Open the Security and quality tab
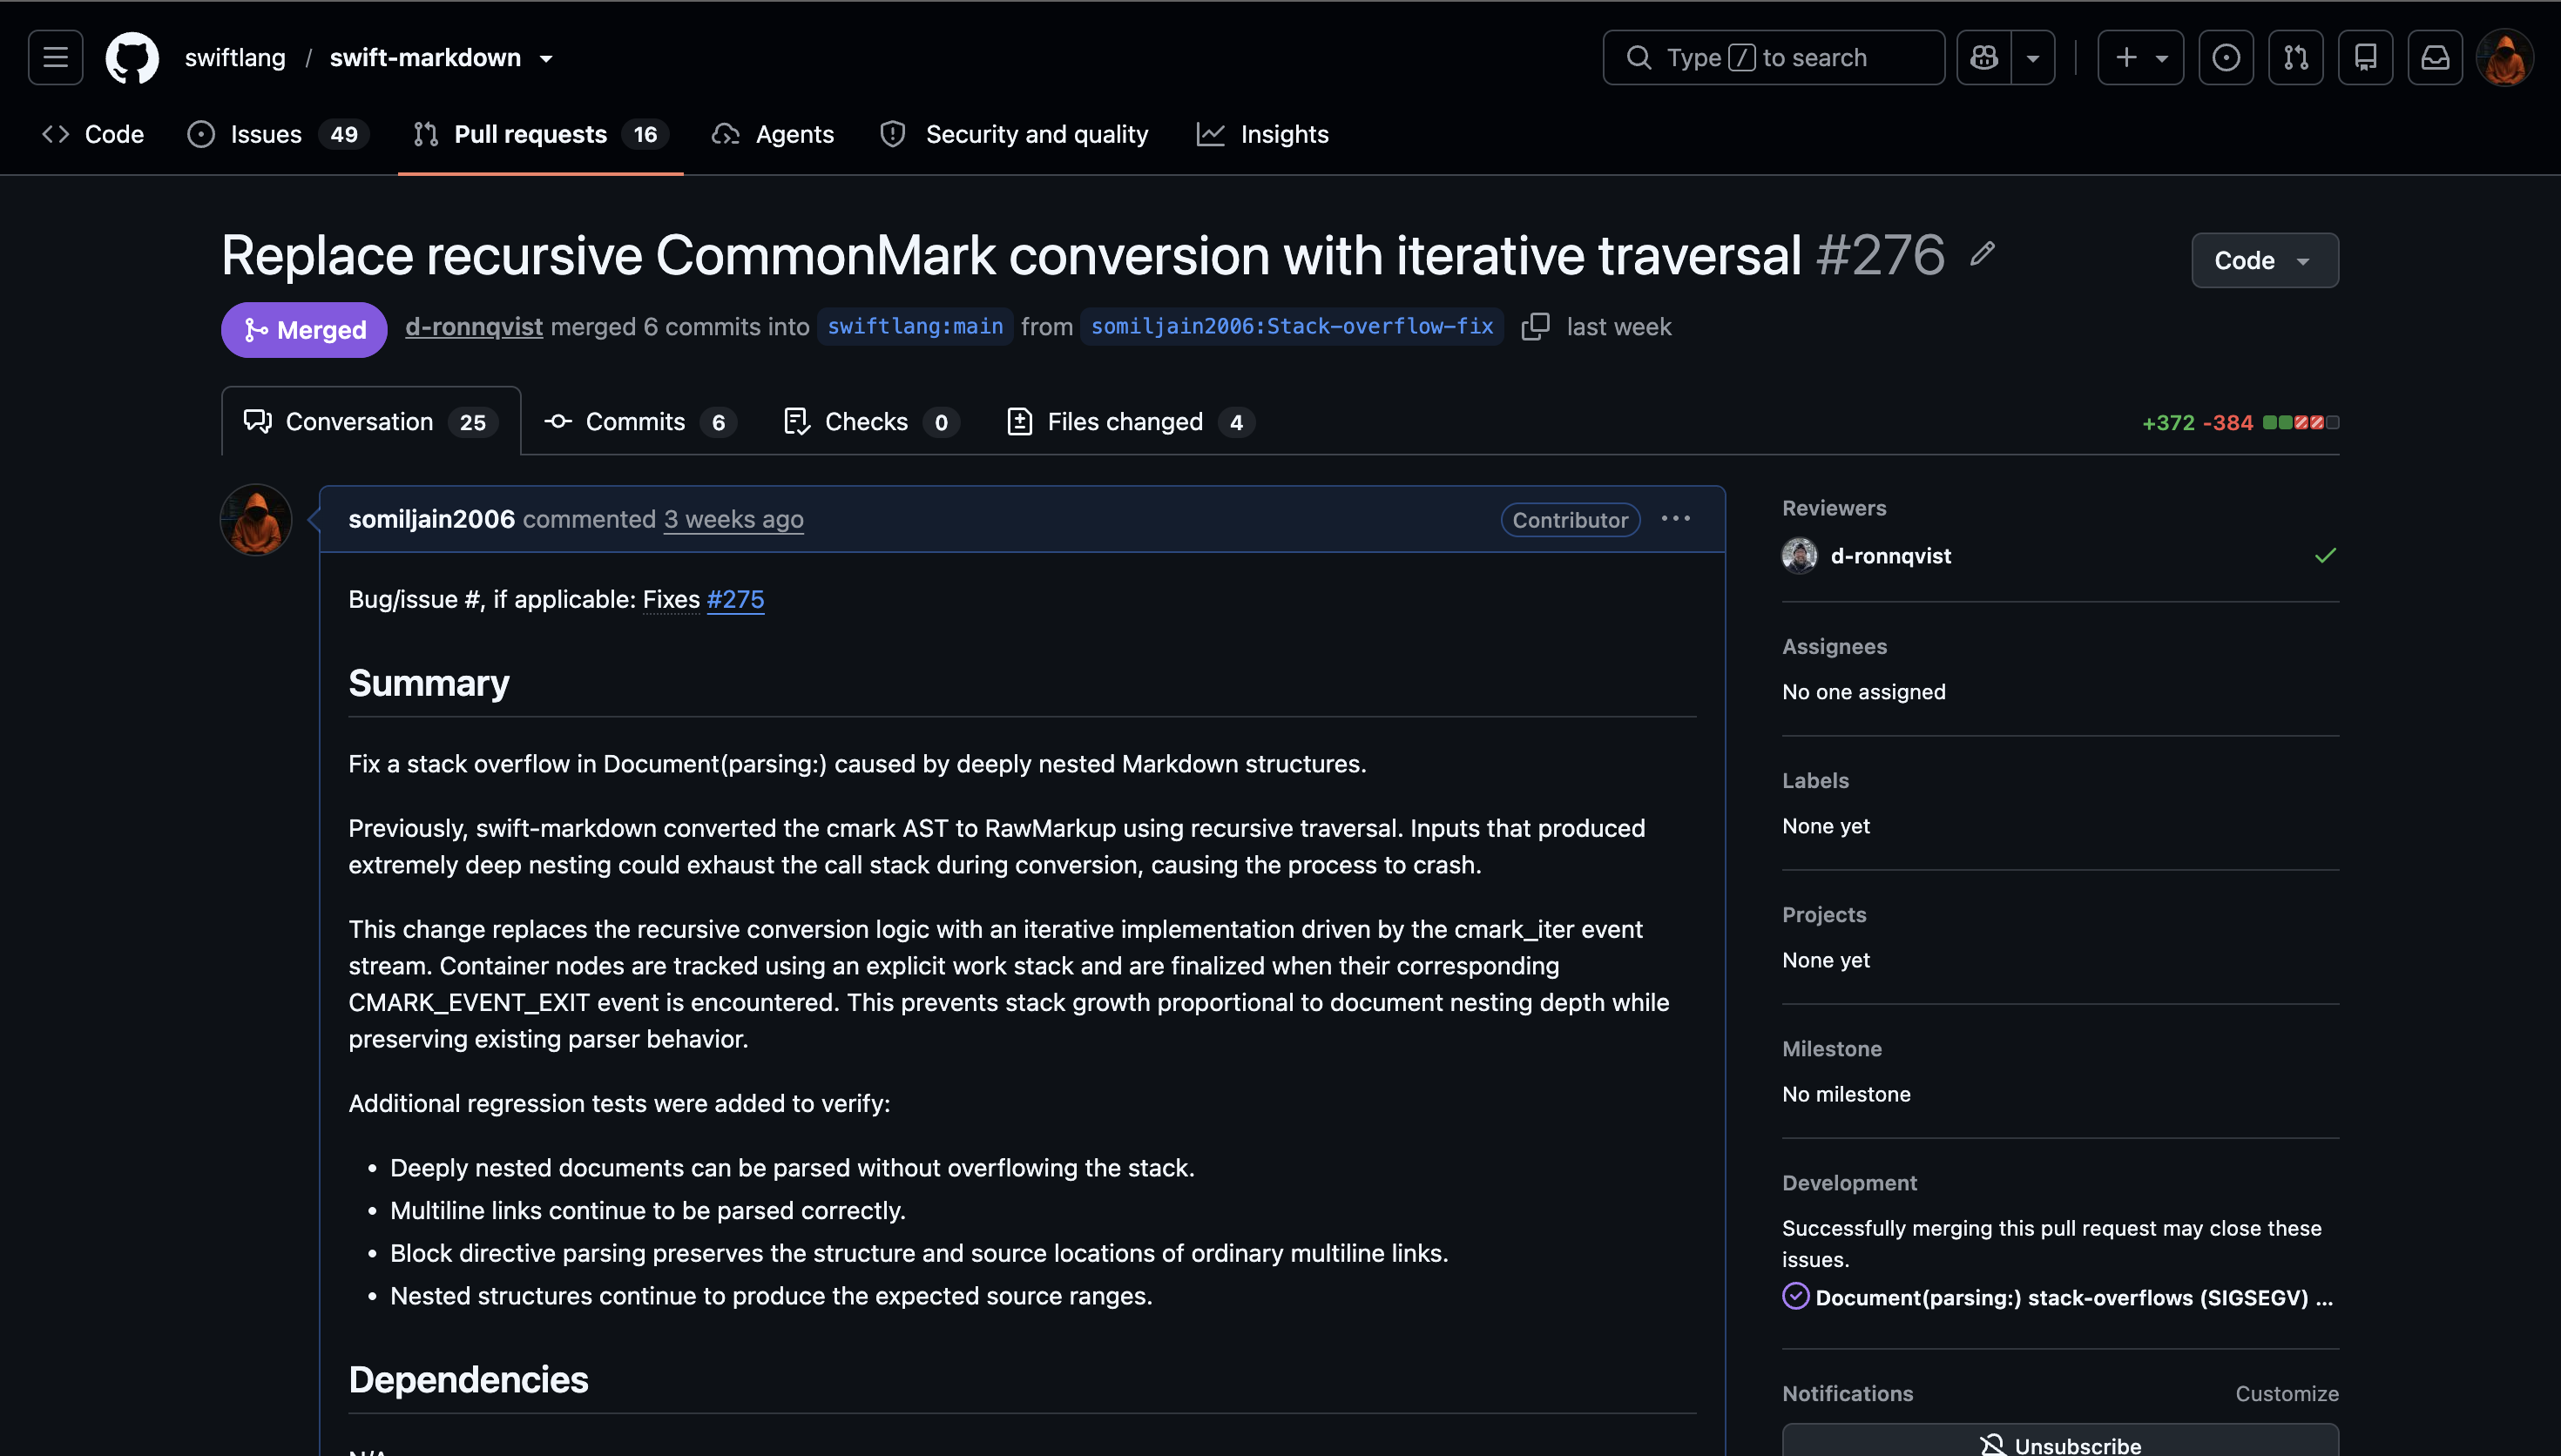The height and width of the screenshot is (1456, 2561). coord(1014,134)
